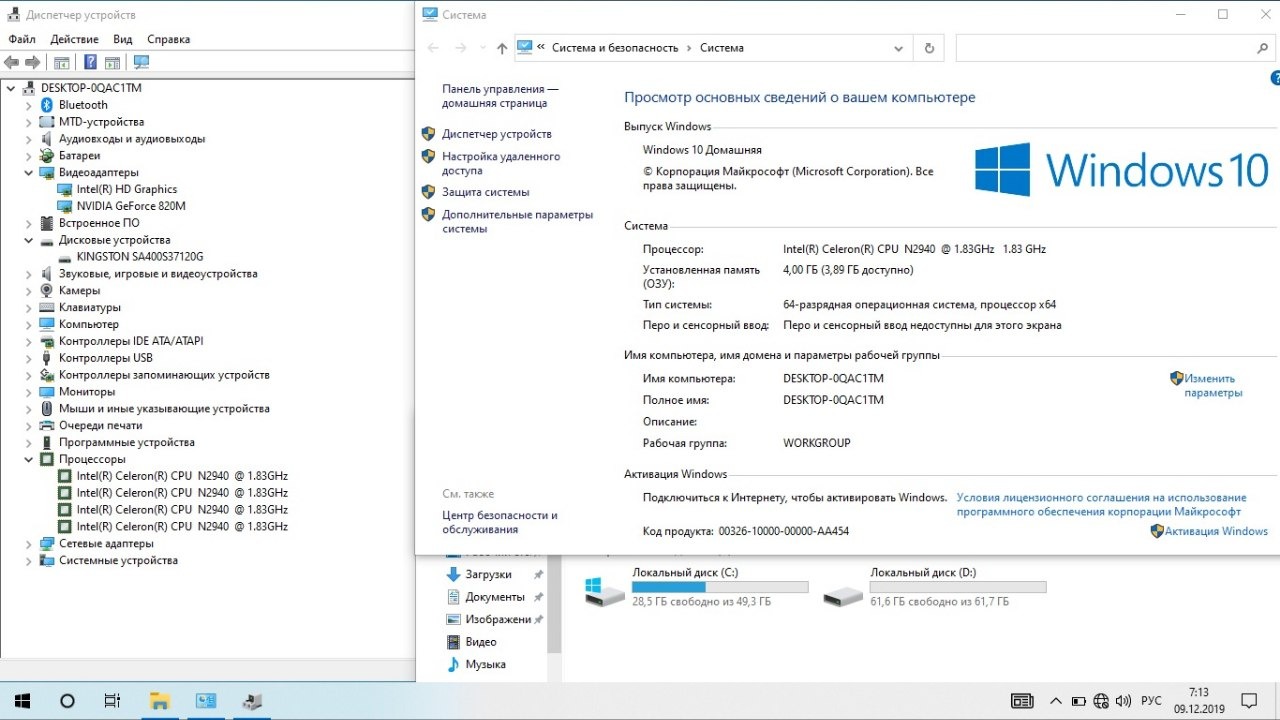The width and height of the screenshot is (1280, 720).
Task: Open Диспетчер устройств link in System sidebar
Action: click(497, 134)
